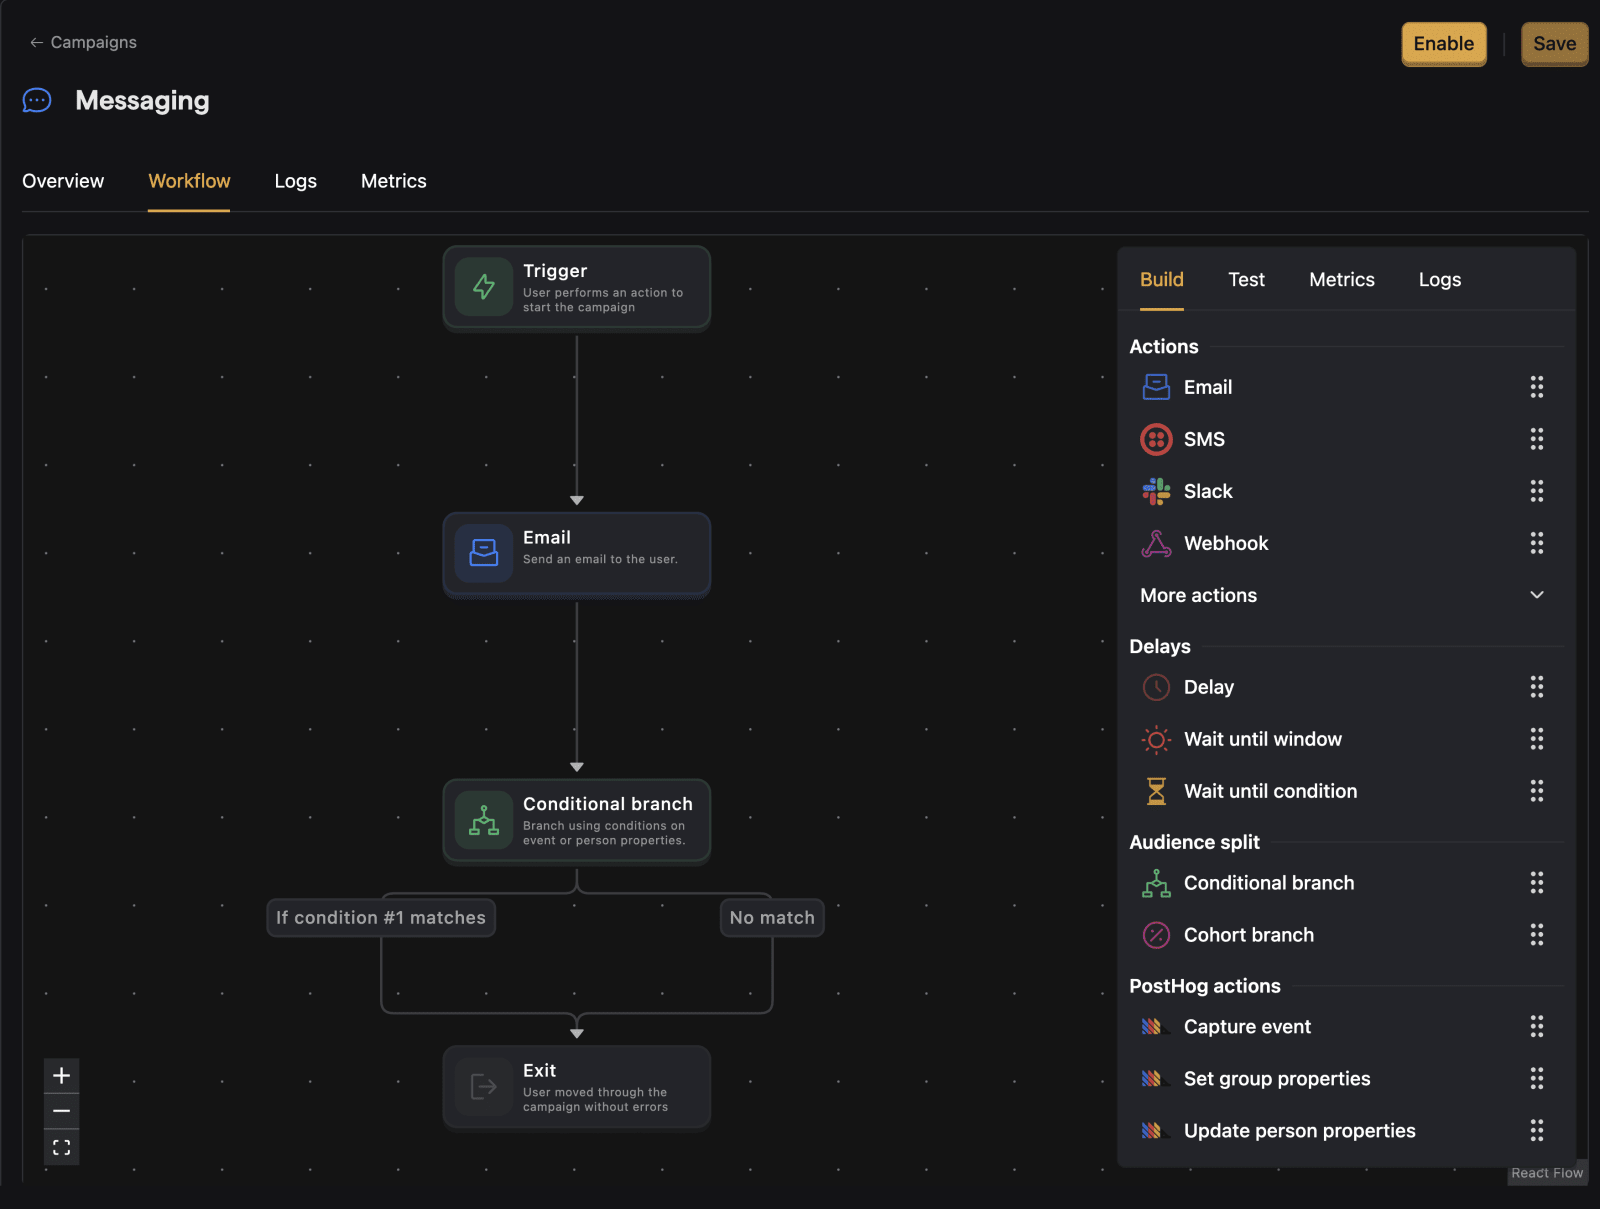Switch to the campaign Logs tab
The height and width of the screenshot is (1209, 1600).
tap(296, 181)
